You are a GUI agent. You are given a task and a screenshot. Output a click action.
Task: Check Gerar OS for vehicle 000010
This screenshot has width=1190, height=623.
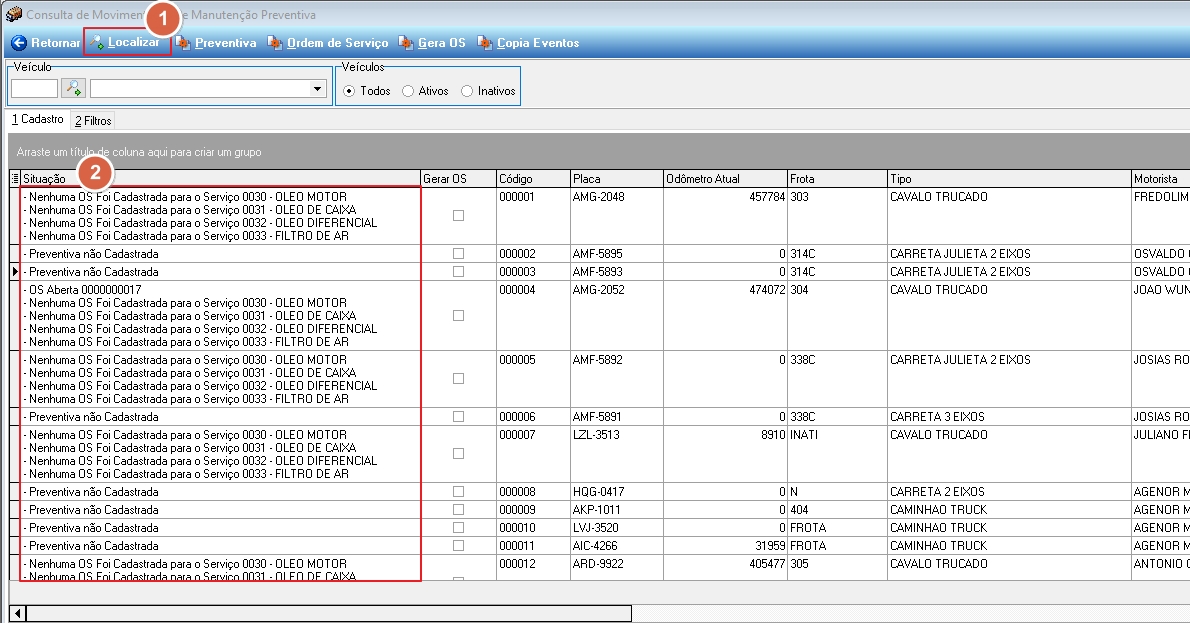click(x=458, y=527)
